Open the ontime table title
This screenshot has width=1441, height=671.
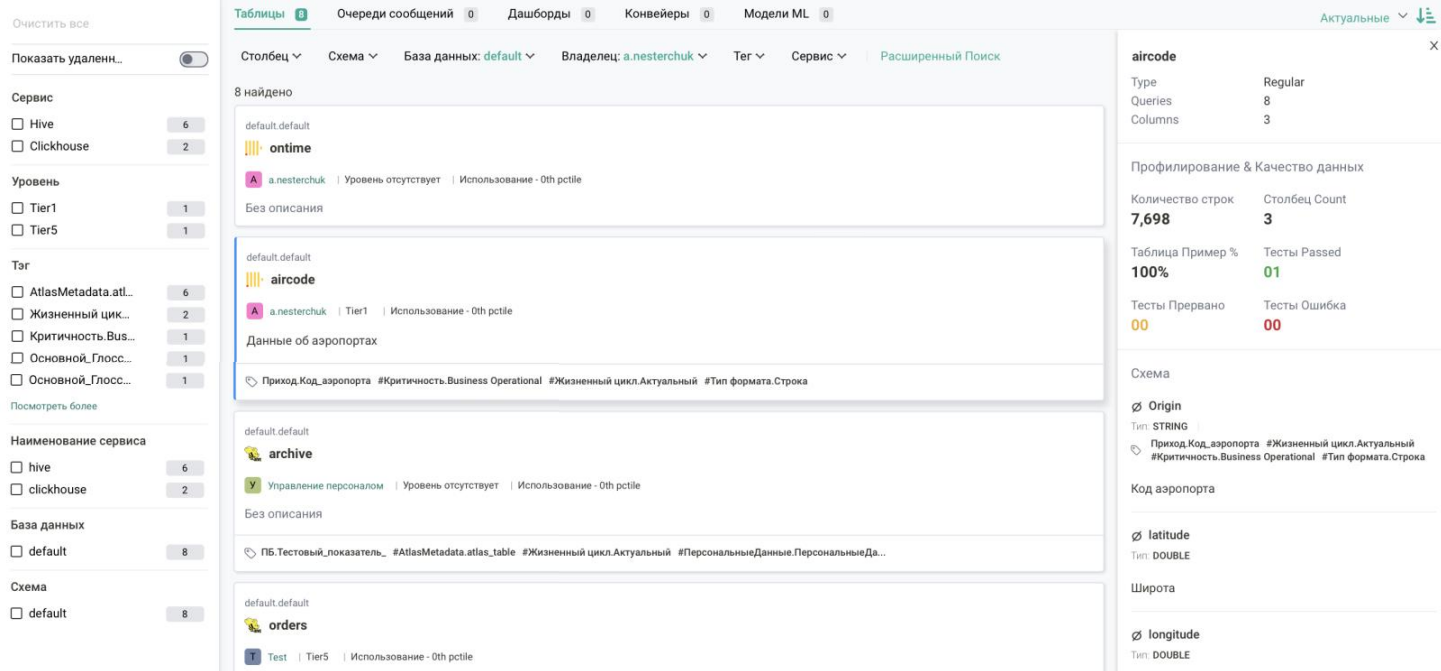point(290,148)
